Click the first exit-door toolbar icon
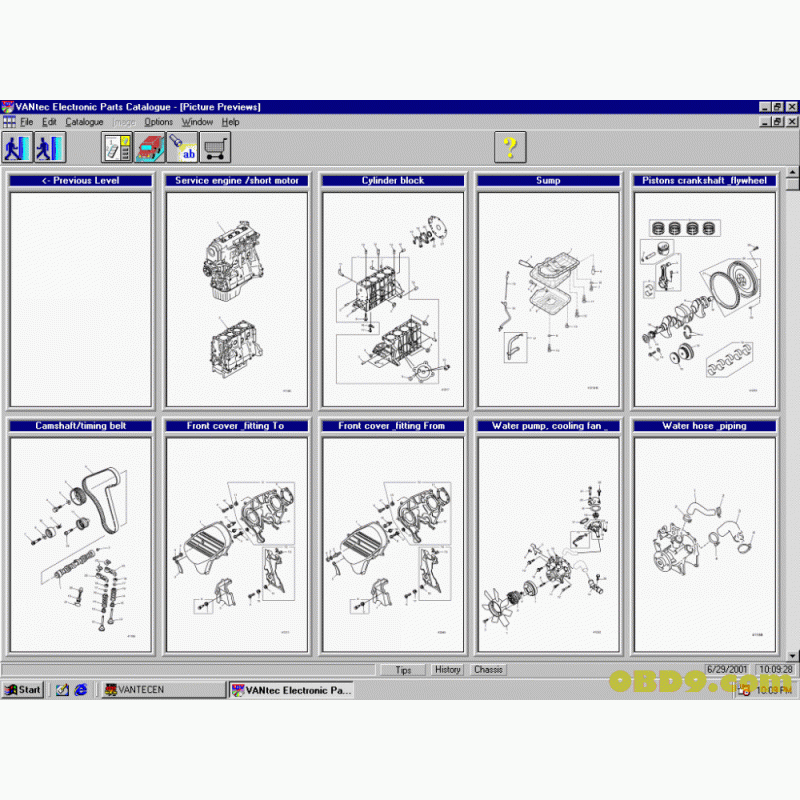Viewport: 800px width, 800px height. pyautogui.click(x=16, y=147)
